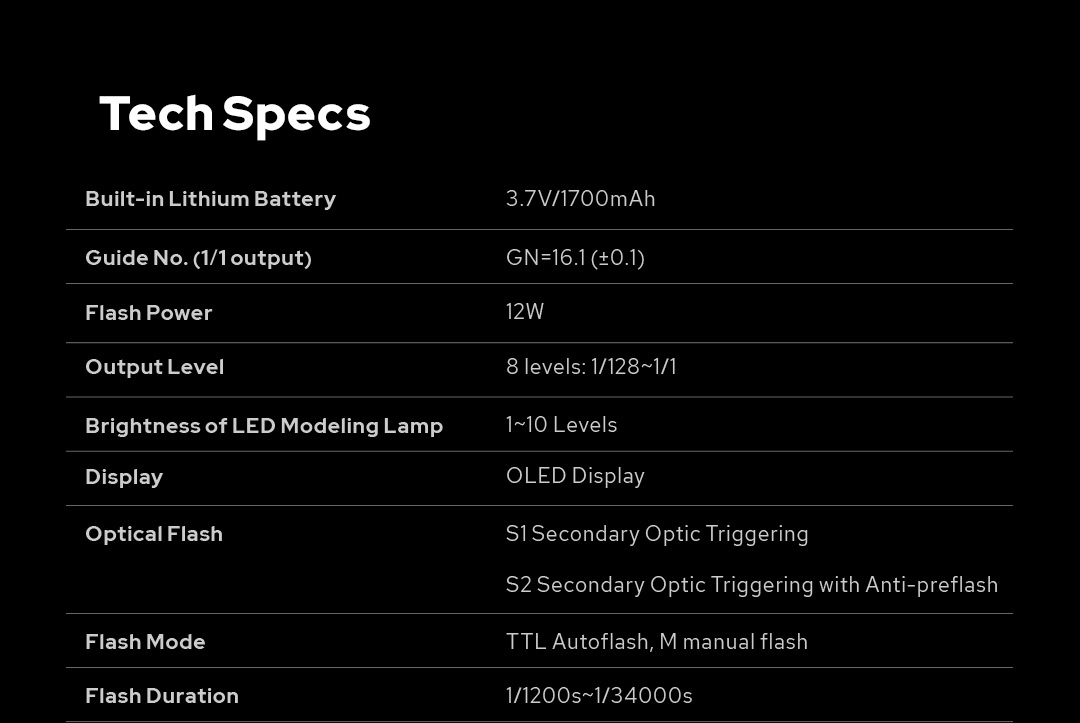
Task: Click the GN=16.1 (±0.1) value
Action: pos(575,258)
